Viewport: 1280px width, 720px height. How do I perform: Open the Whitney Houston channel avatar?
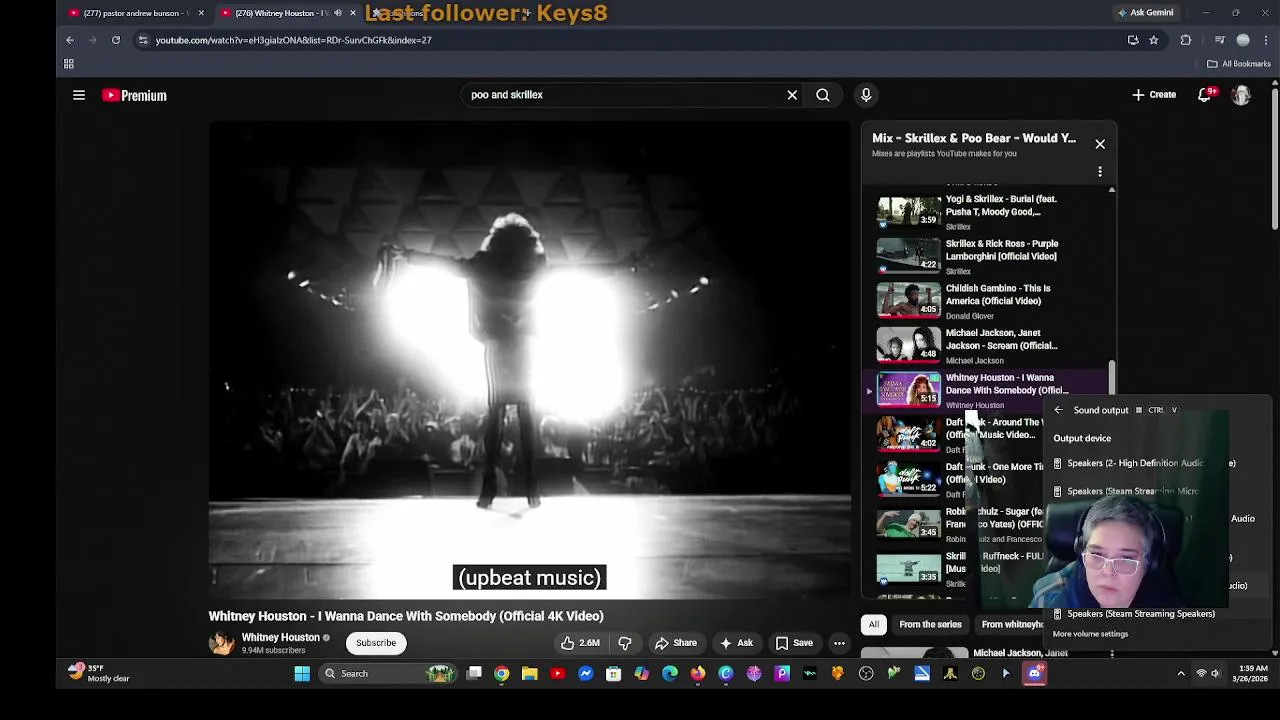(x=221, y=643)
